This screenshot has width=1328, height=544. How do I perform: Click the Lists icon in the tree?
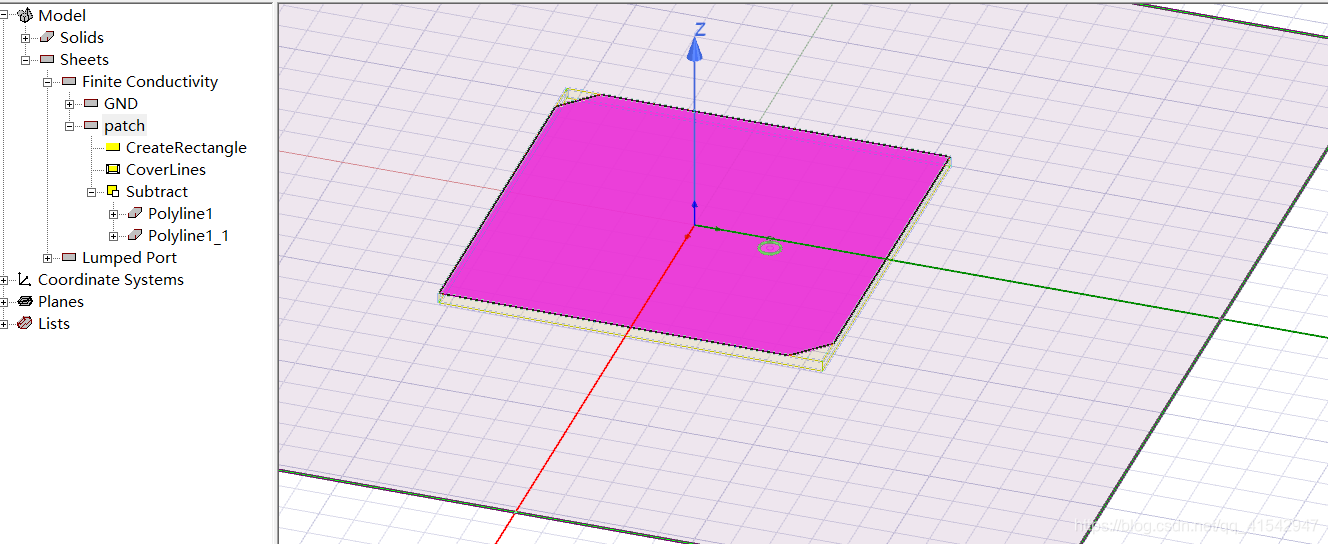coord(25,323)
